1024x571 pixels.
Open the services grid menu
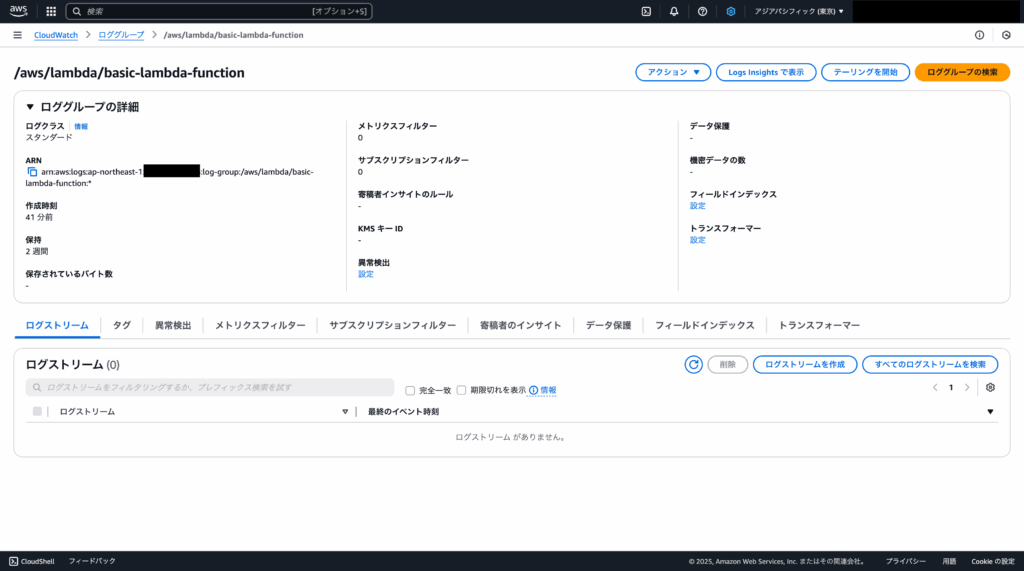coord(51,11)
